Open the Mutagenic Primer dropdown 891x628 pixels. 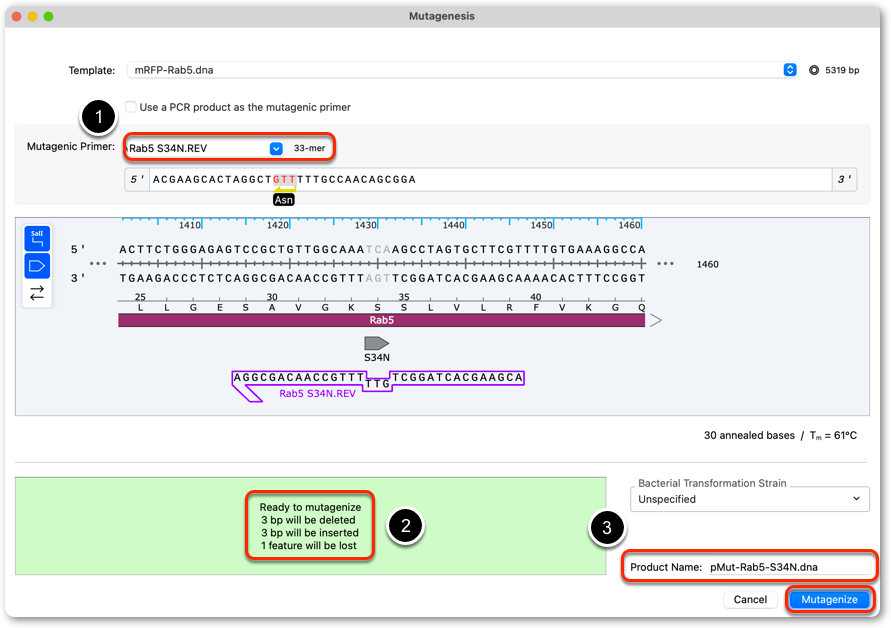pyautogui.click(x=276, y=148)
